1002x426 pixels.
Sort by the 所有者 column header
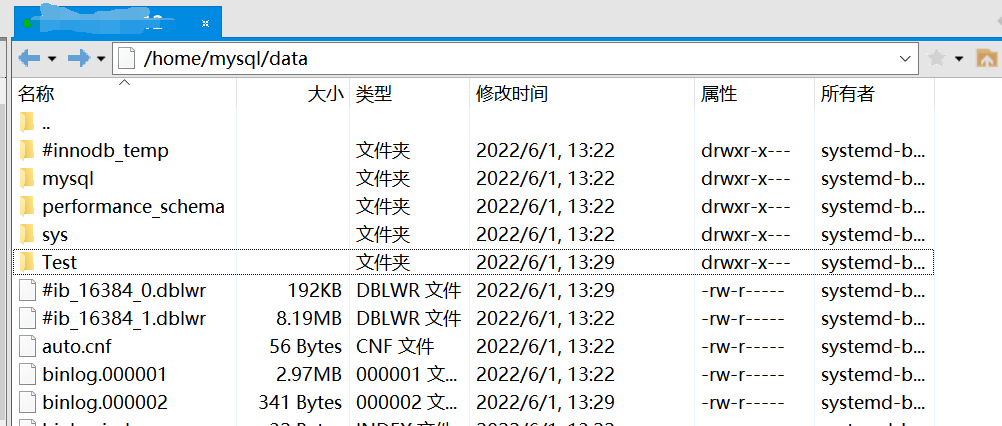(x=875, y=95)
